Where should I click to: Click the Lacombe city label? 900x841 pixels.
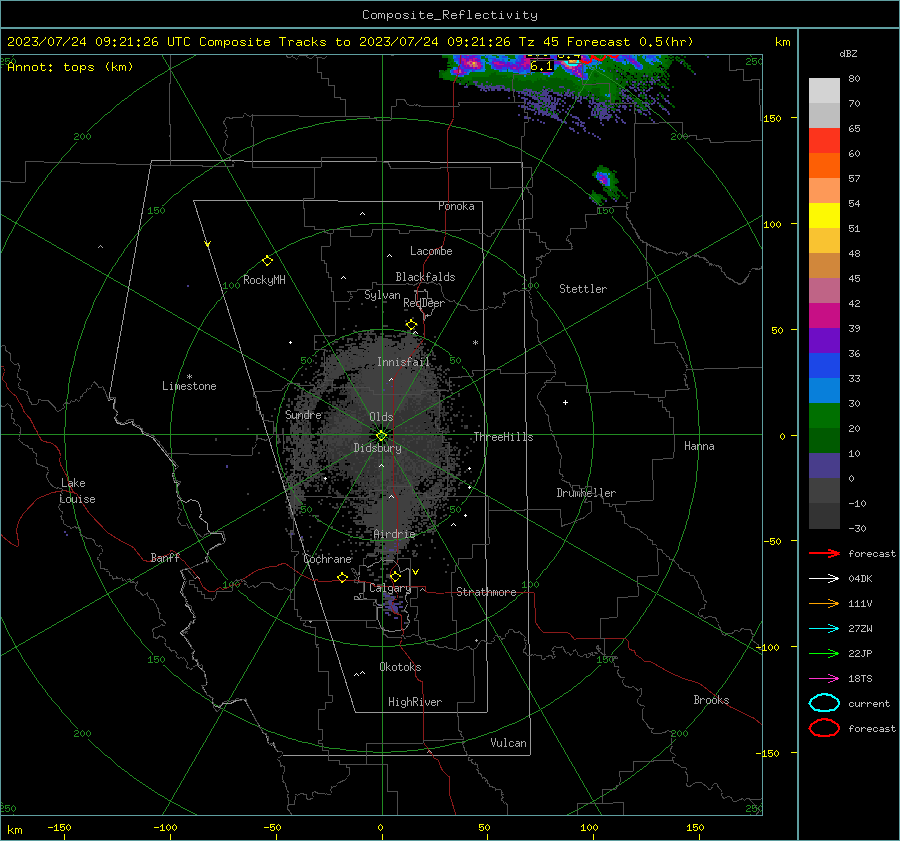coord(431,251)
